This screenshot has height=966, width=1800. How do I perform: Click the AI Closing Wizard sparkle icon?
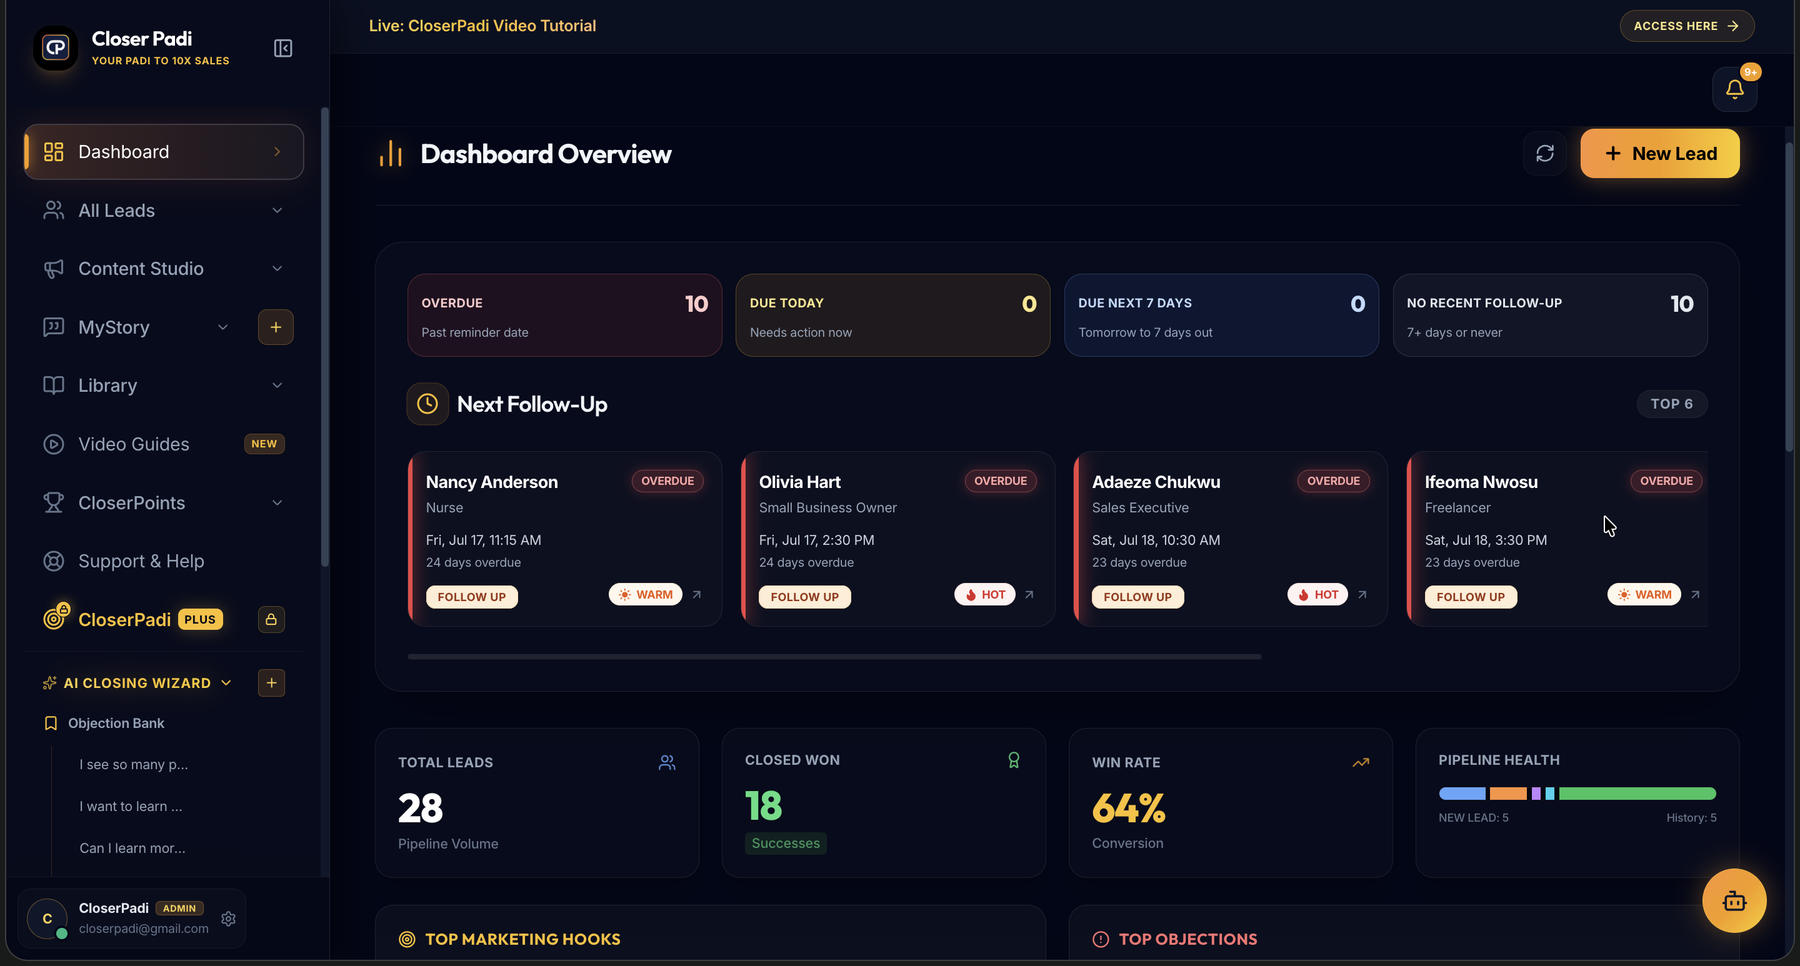point(49,683)
